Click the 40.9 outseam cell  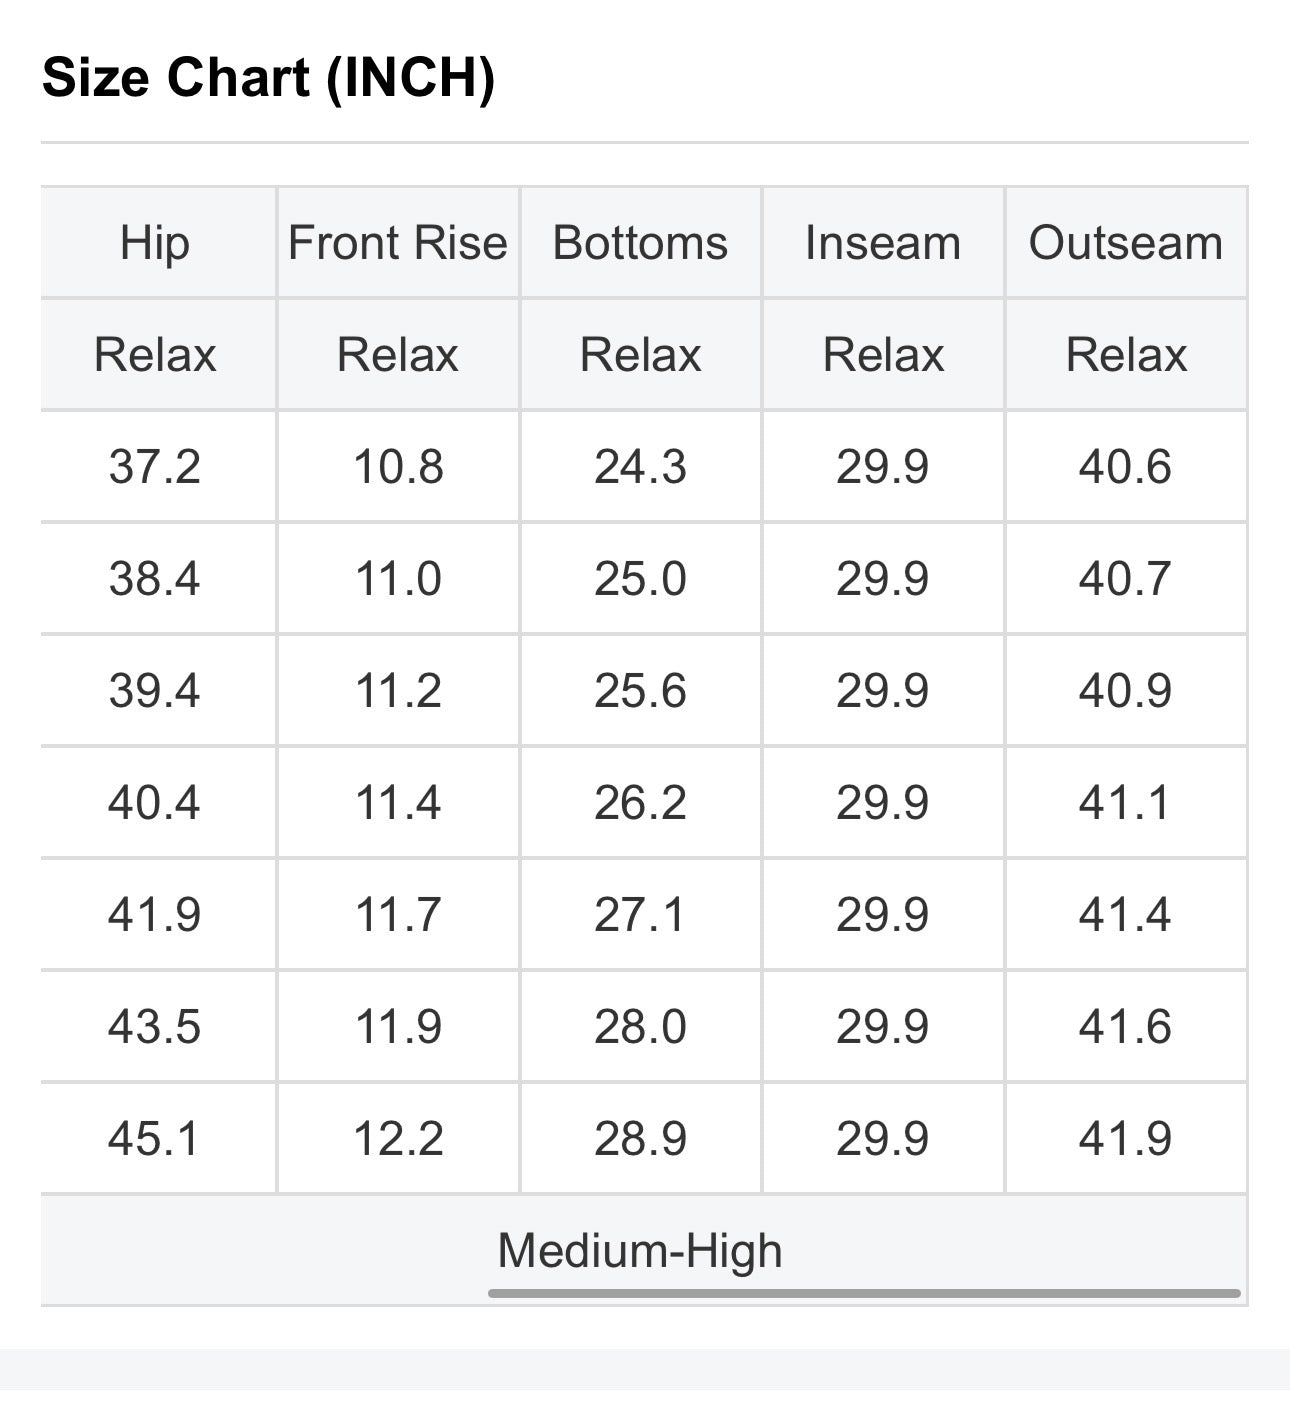click(x=1126, y=691)
